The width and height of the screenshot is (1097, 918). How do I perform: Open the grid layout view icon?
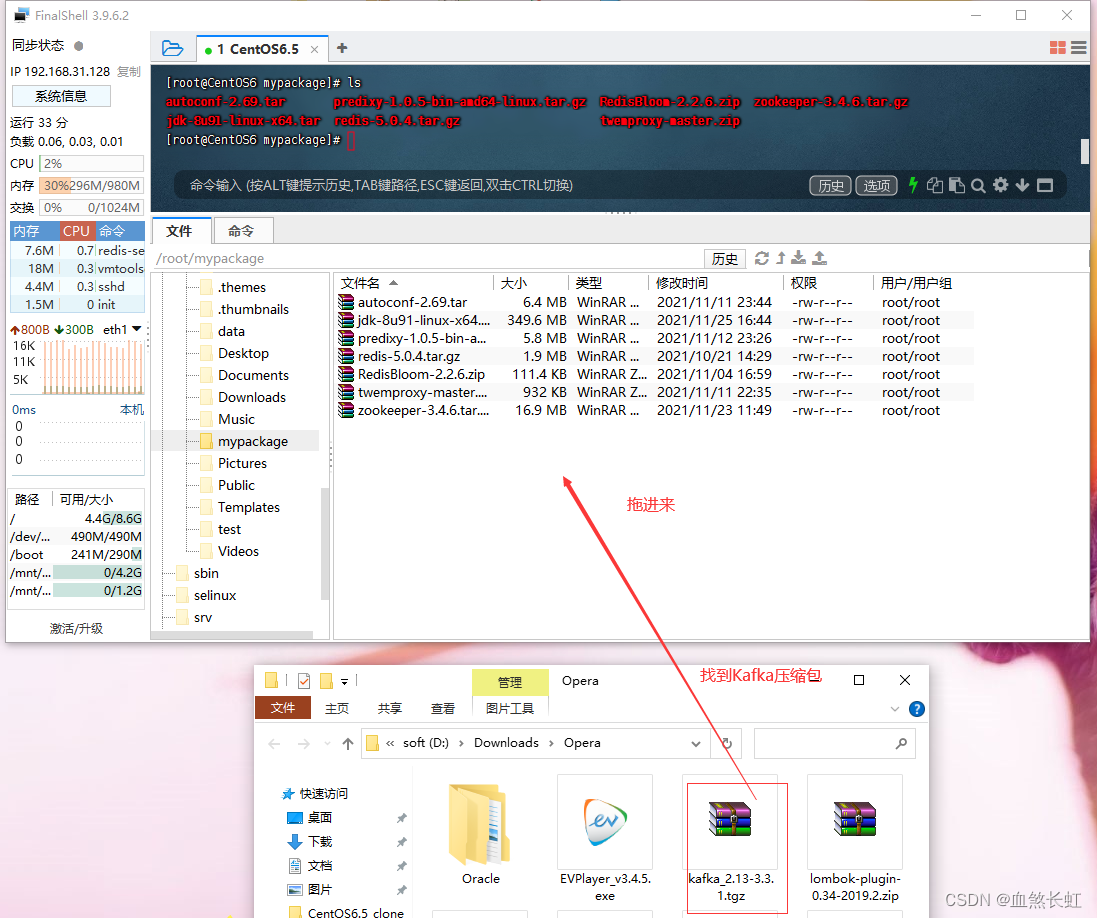coord(1057,48)
